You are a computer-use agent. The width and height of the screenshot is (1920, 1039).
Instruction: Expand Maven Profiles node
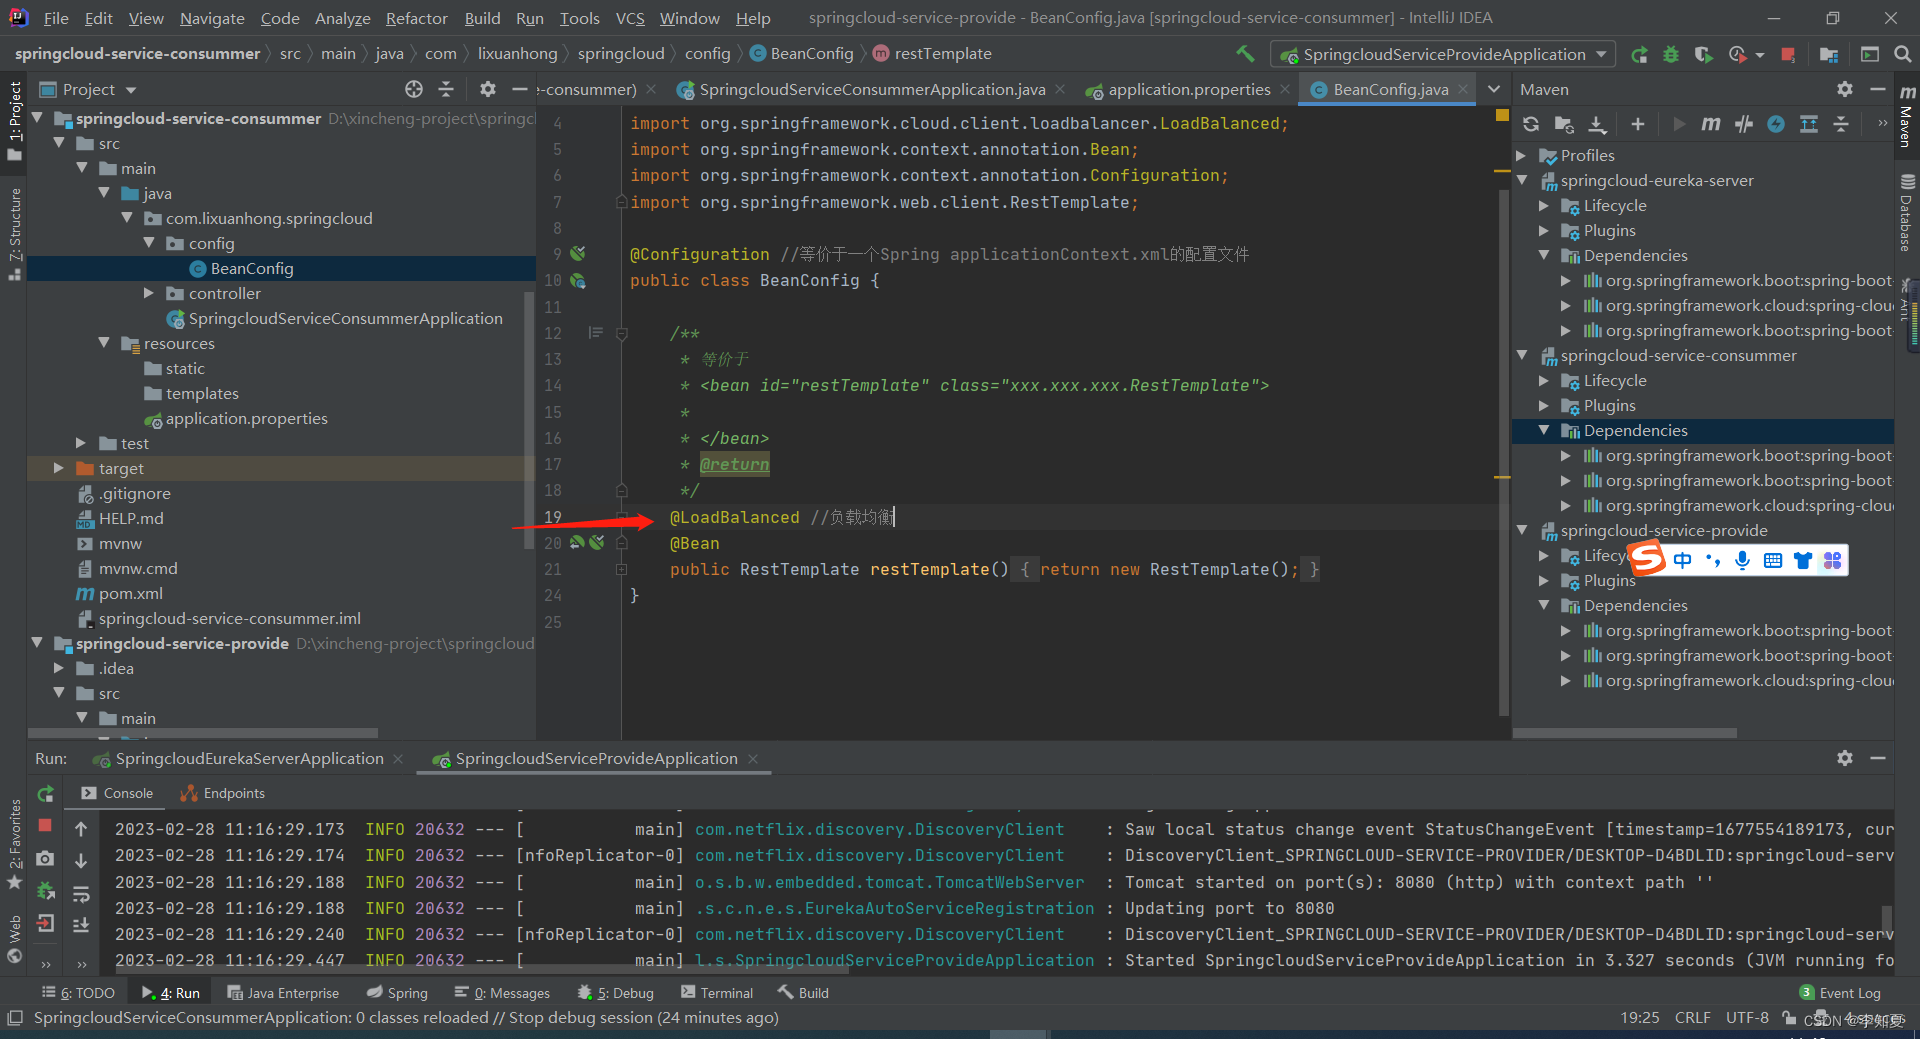1522,155
